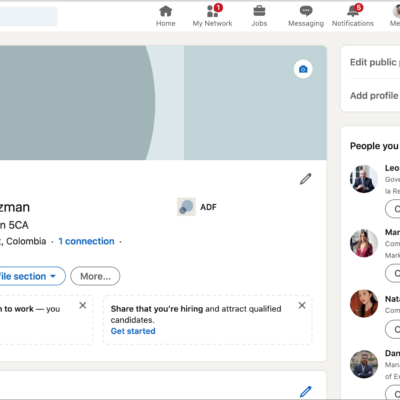
Task: Open the ADF company logo
Action: click(186, 207)
